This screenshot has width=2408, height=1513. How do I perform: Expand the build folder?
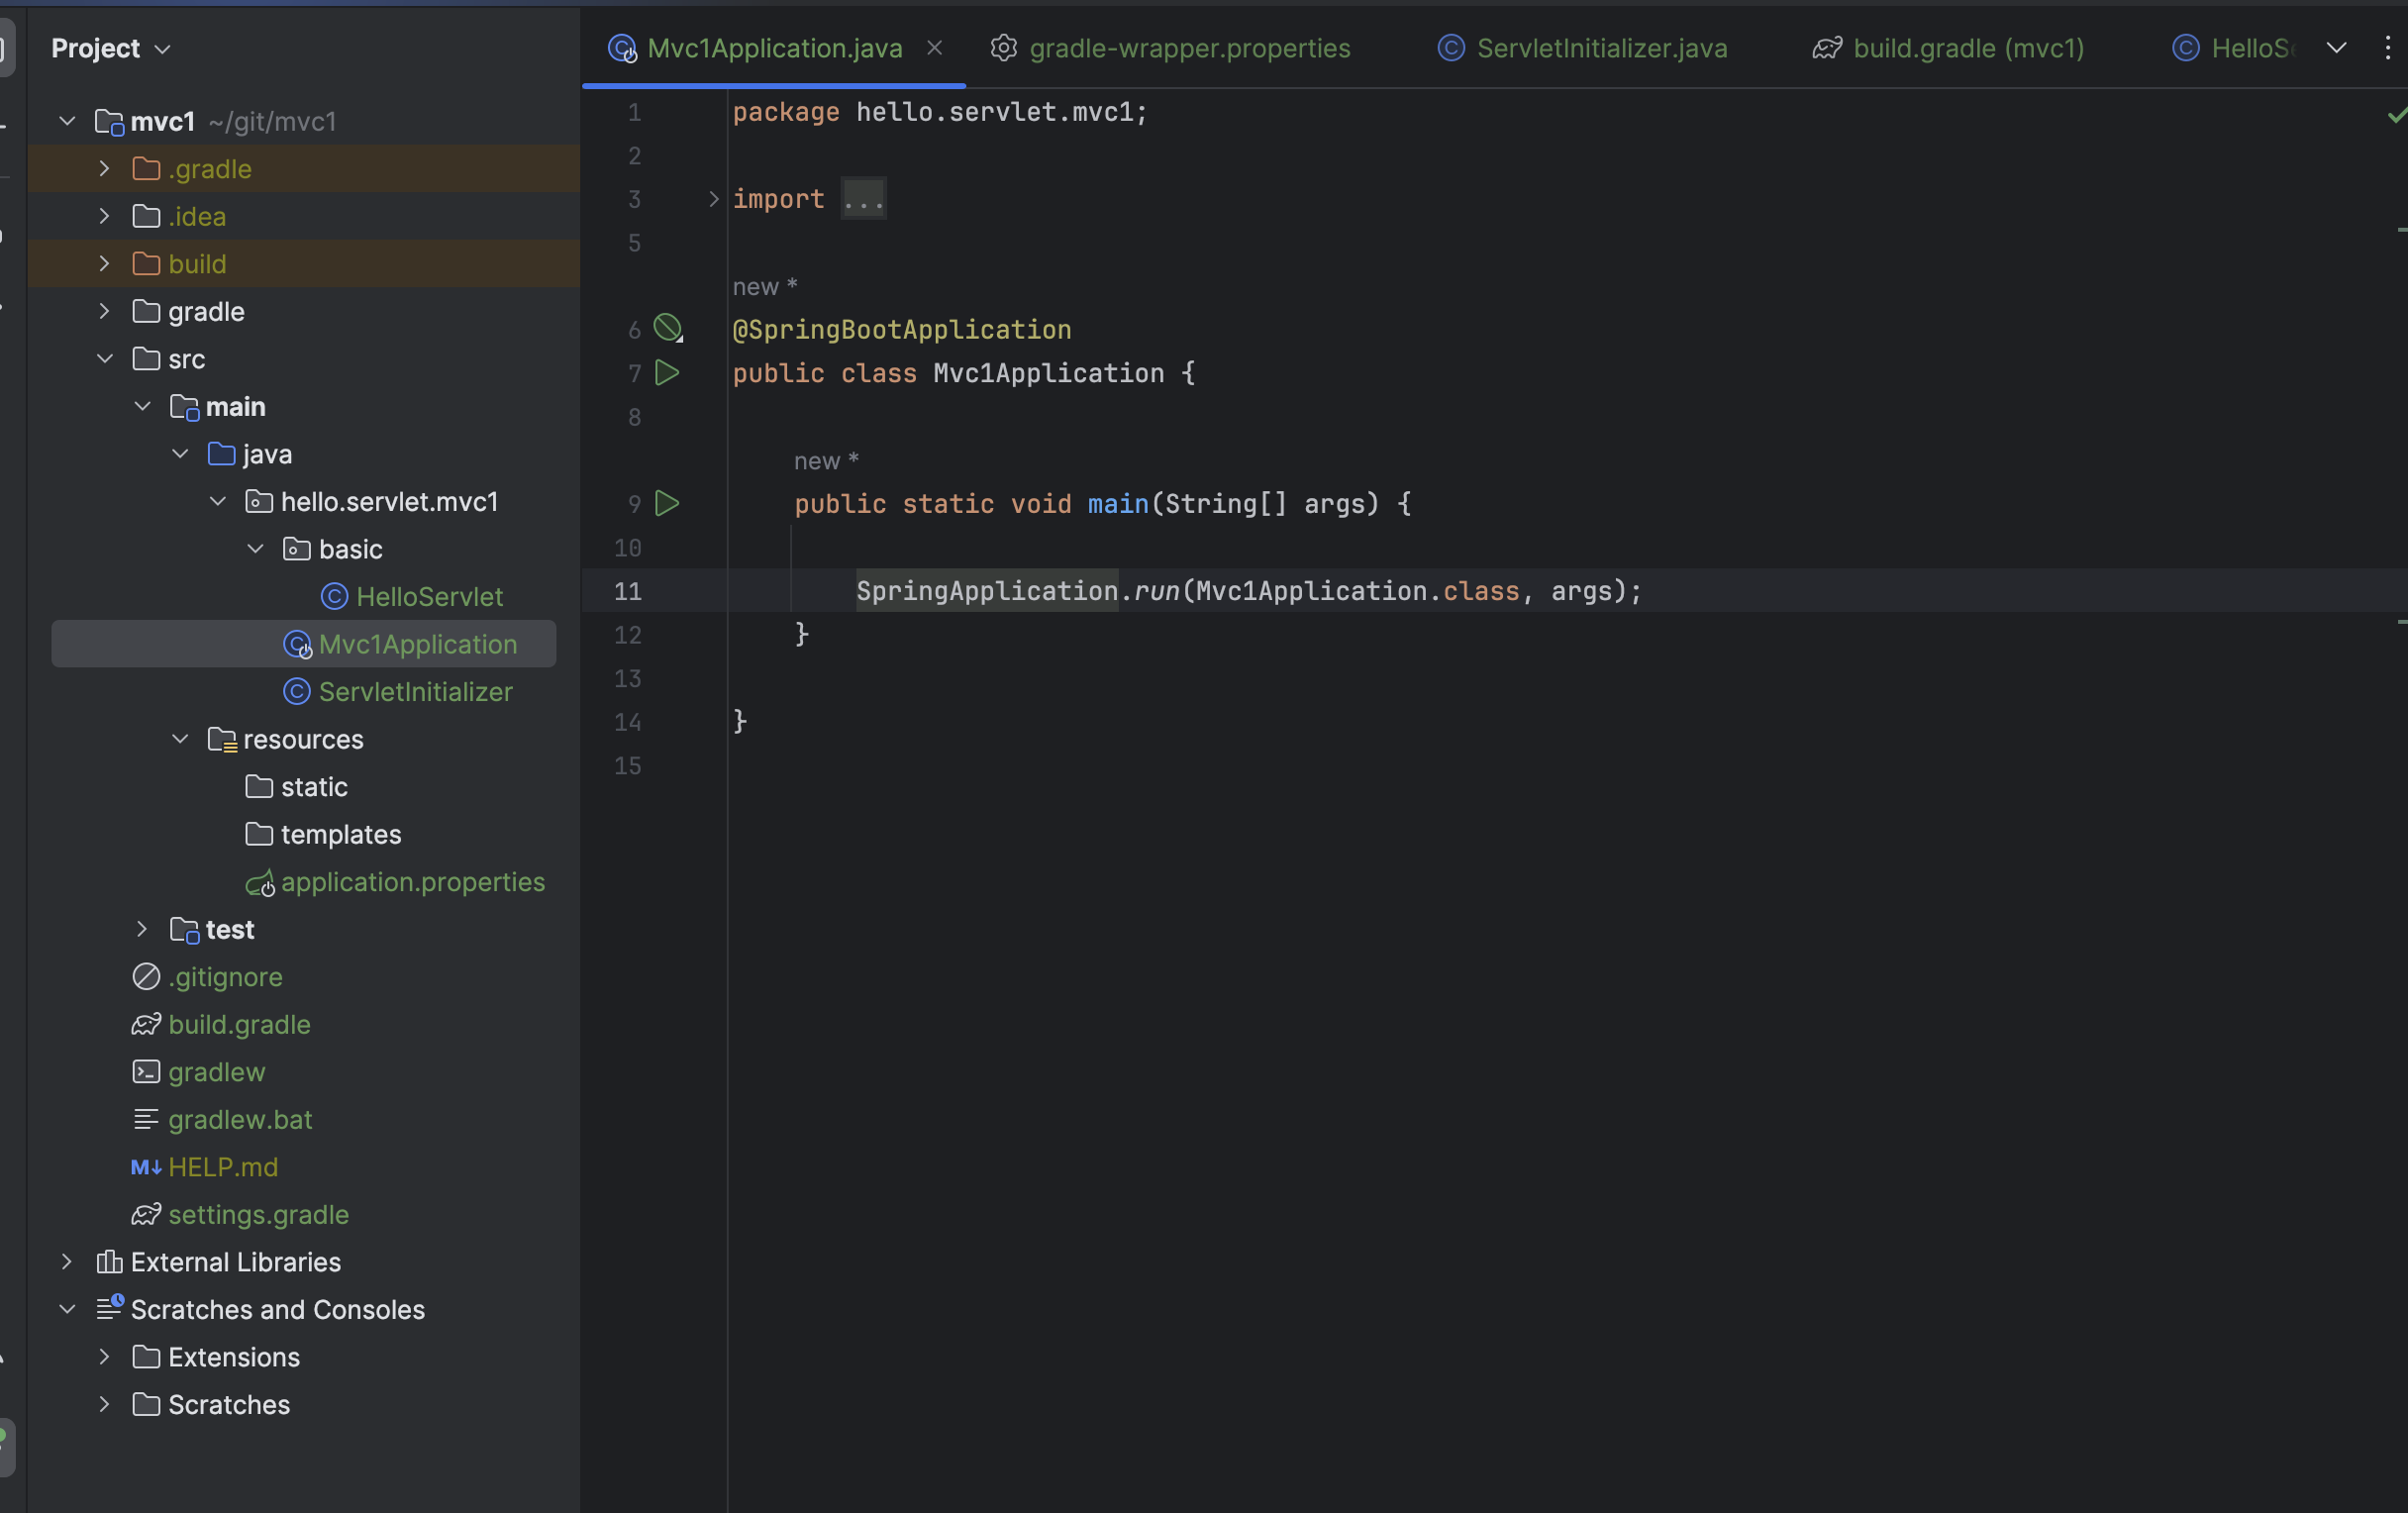[104, 264]
